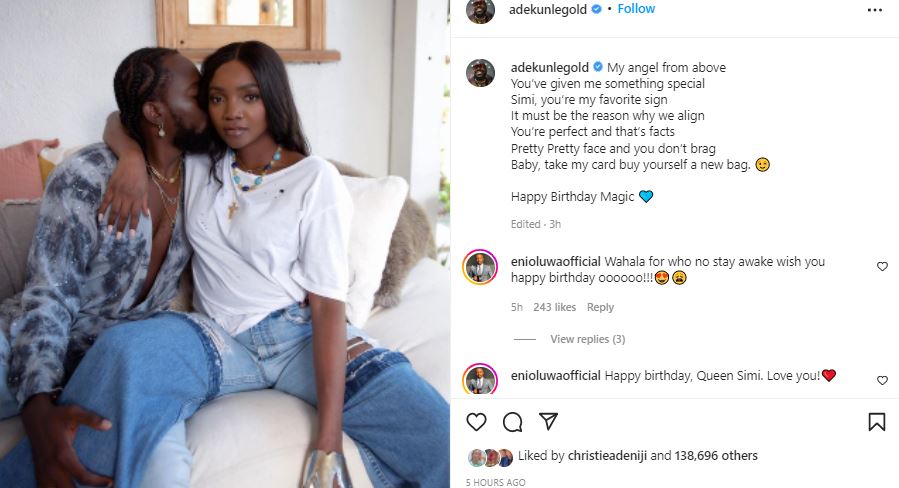
Task: Share the post via paper plane icon
Action: 548,421
